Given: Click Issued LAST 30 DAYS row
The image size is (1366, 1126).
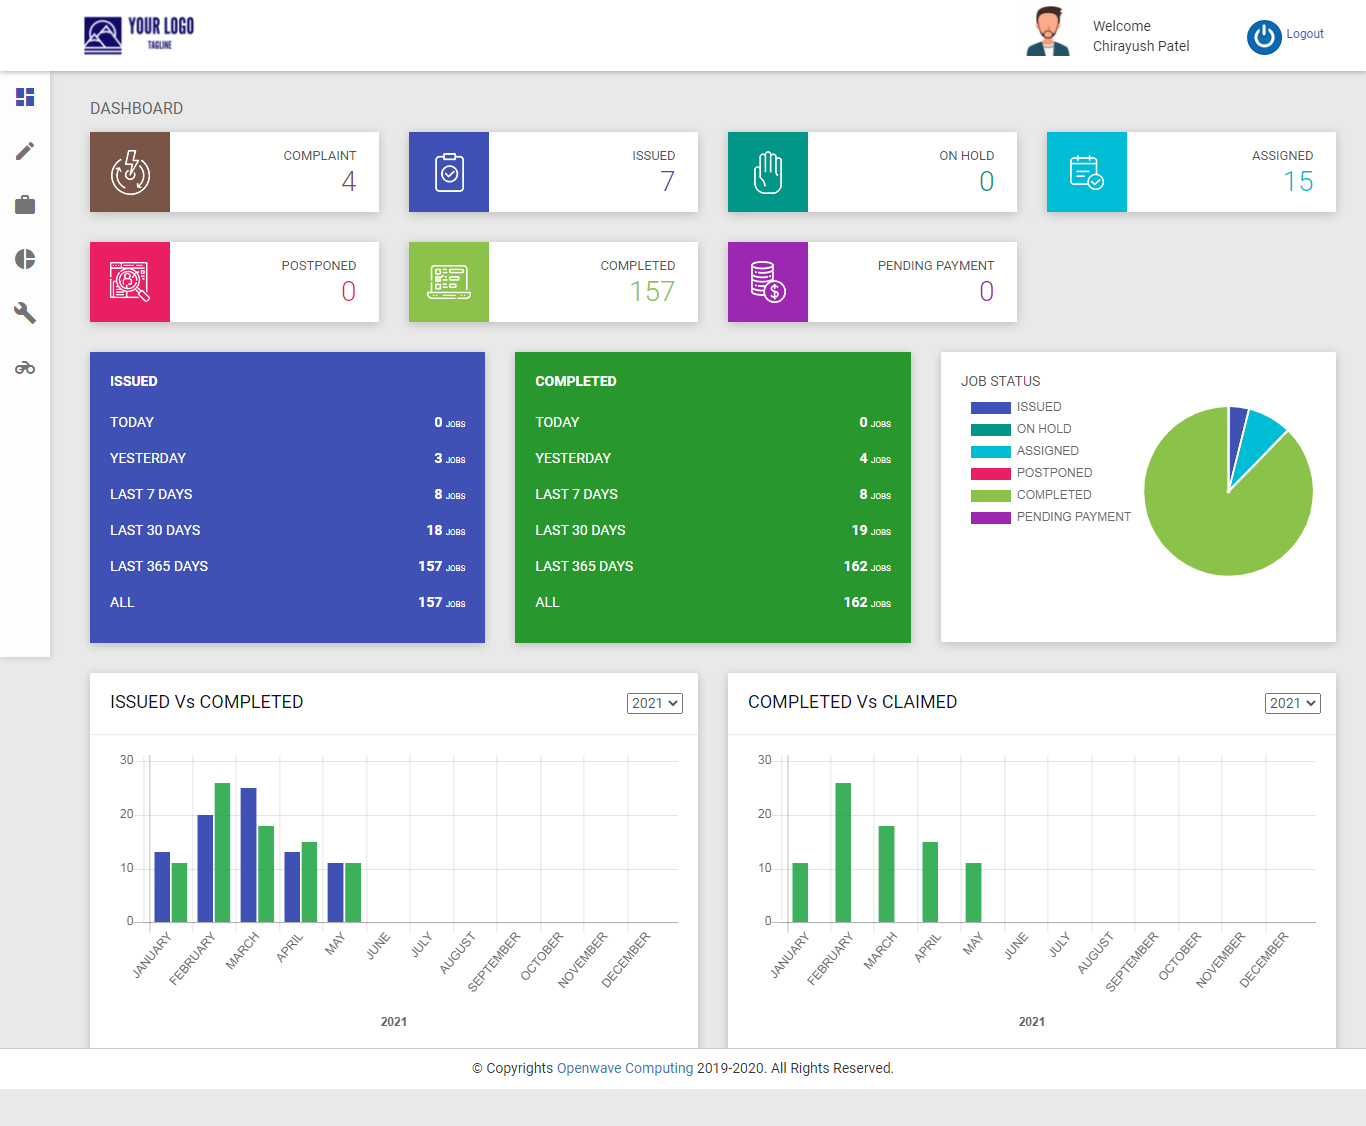Looking at the screenshot, I should [288, 530].
